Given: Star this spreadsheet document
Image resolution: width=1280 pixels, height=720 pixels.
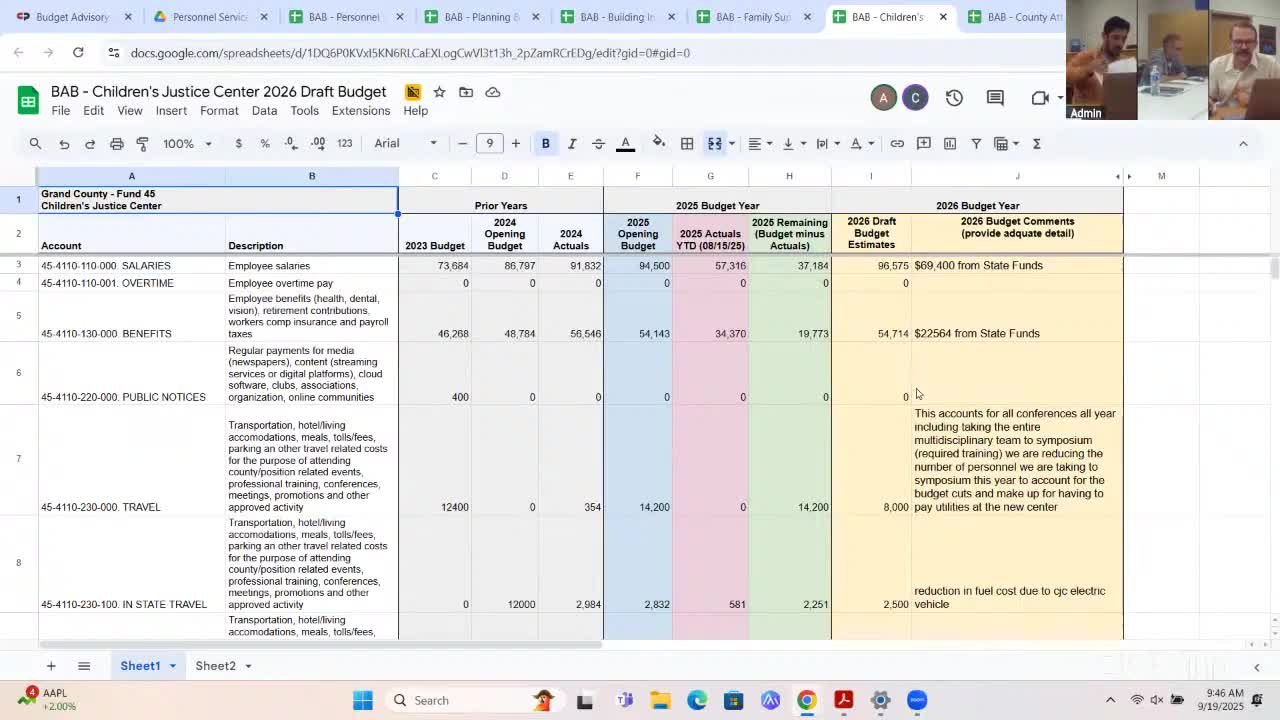Looking at the screenshot, I should click(x=439, y=92).
